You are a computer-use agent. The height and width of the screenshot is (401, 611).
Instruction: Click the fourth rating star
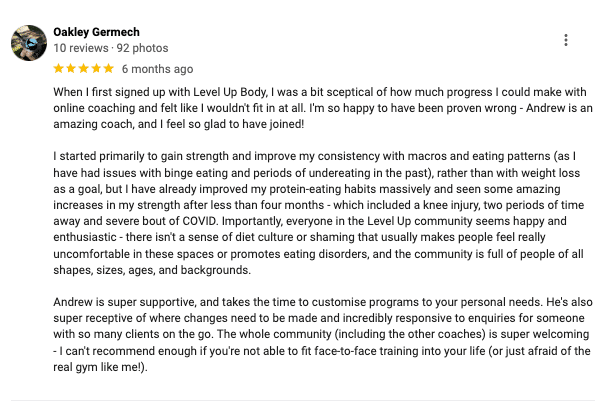[x=95, y=69]
